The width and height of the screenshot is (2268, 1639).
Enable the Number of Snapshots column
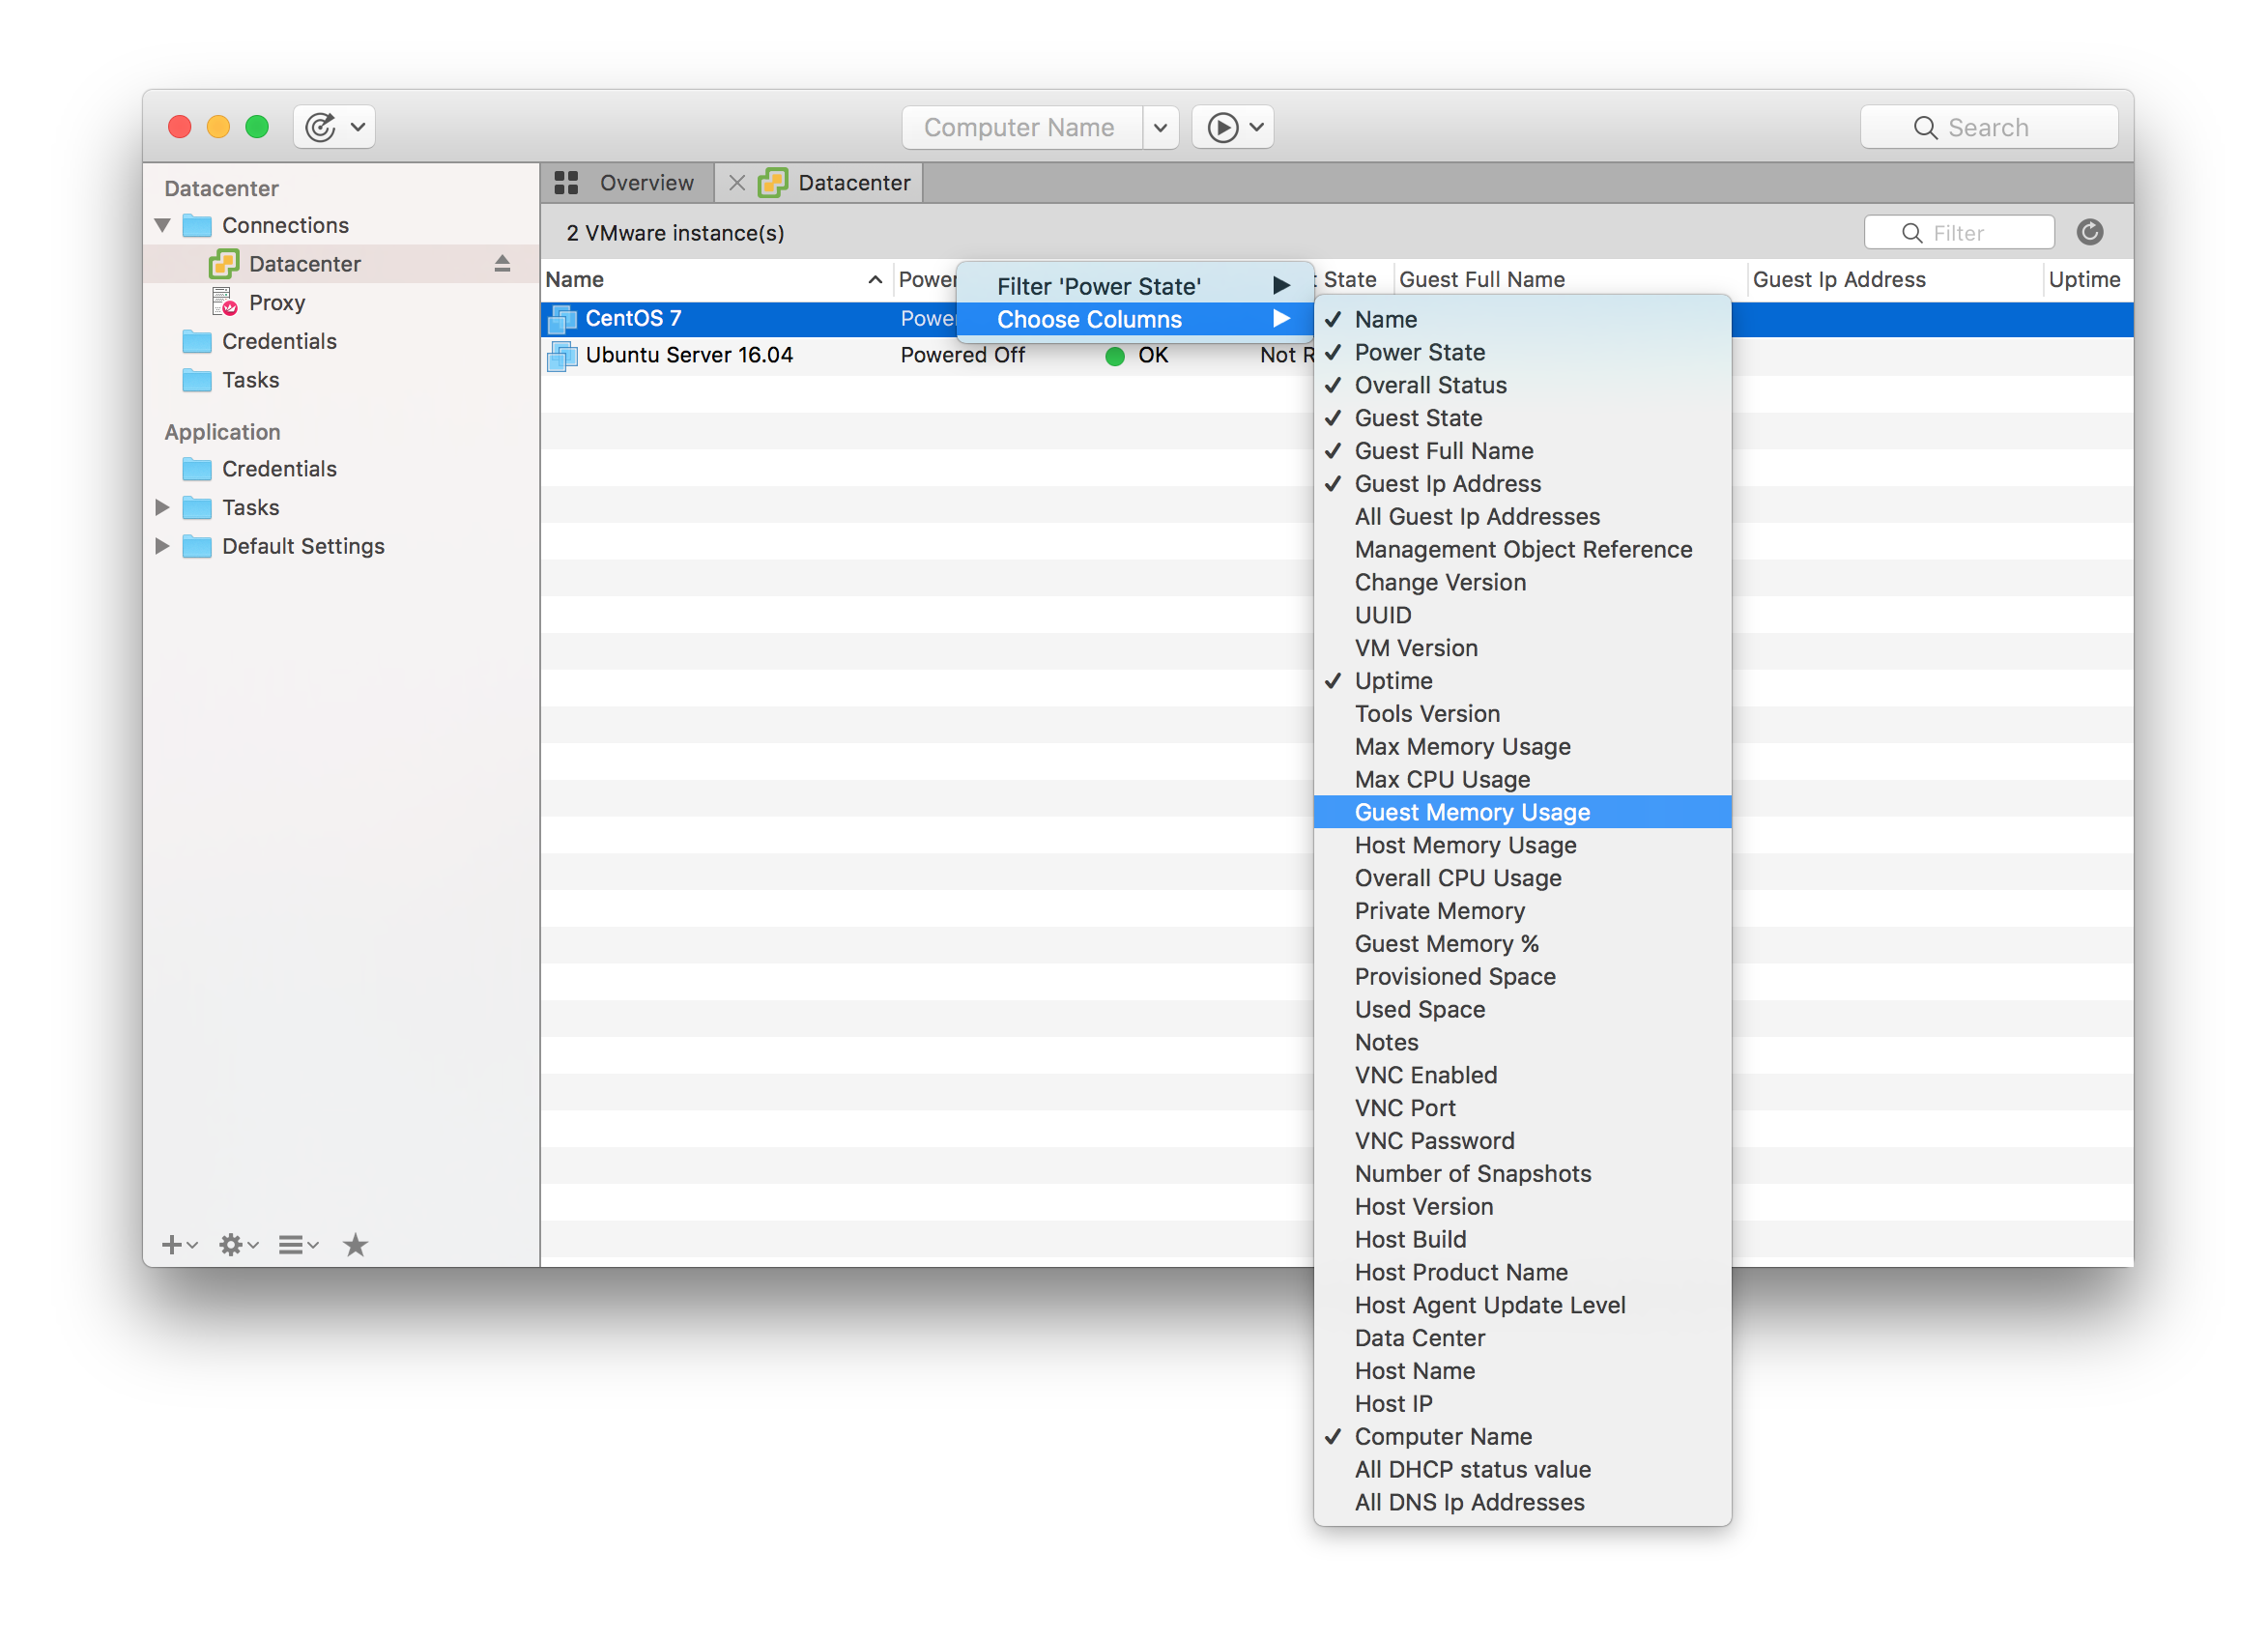tap(1522, 1174)
